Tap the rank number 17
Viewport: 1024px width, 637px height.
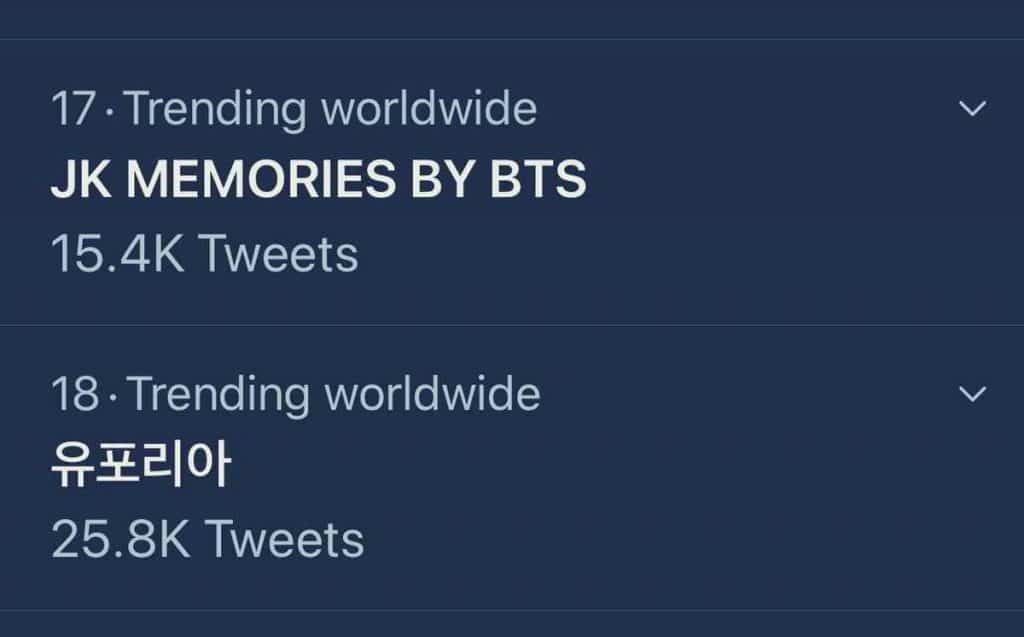point(74,109)
